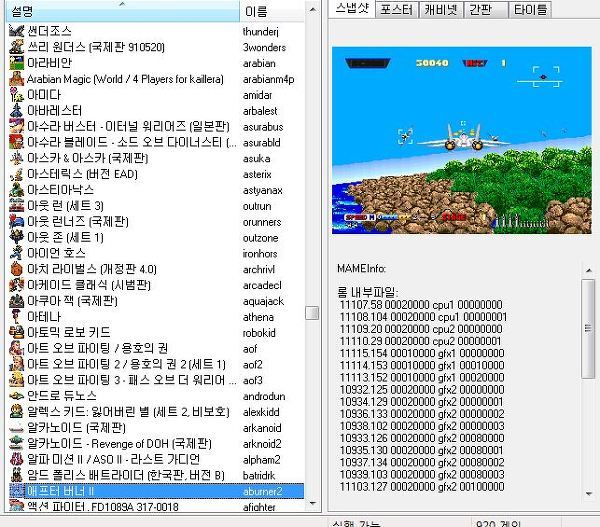Select 아트 오브 파이팅 3 row
The height and width of the screenshot is (527, 600).
(156, 380)
